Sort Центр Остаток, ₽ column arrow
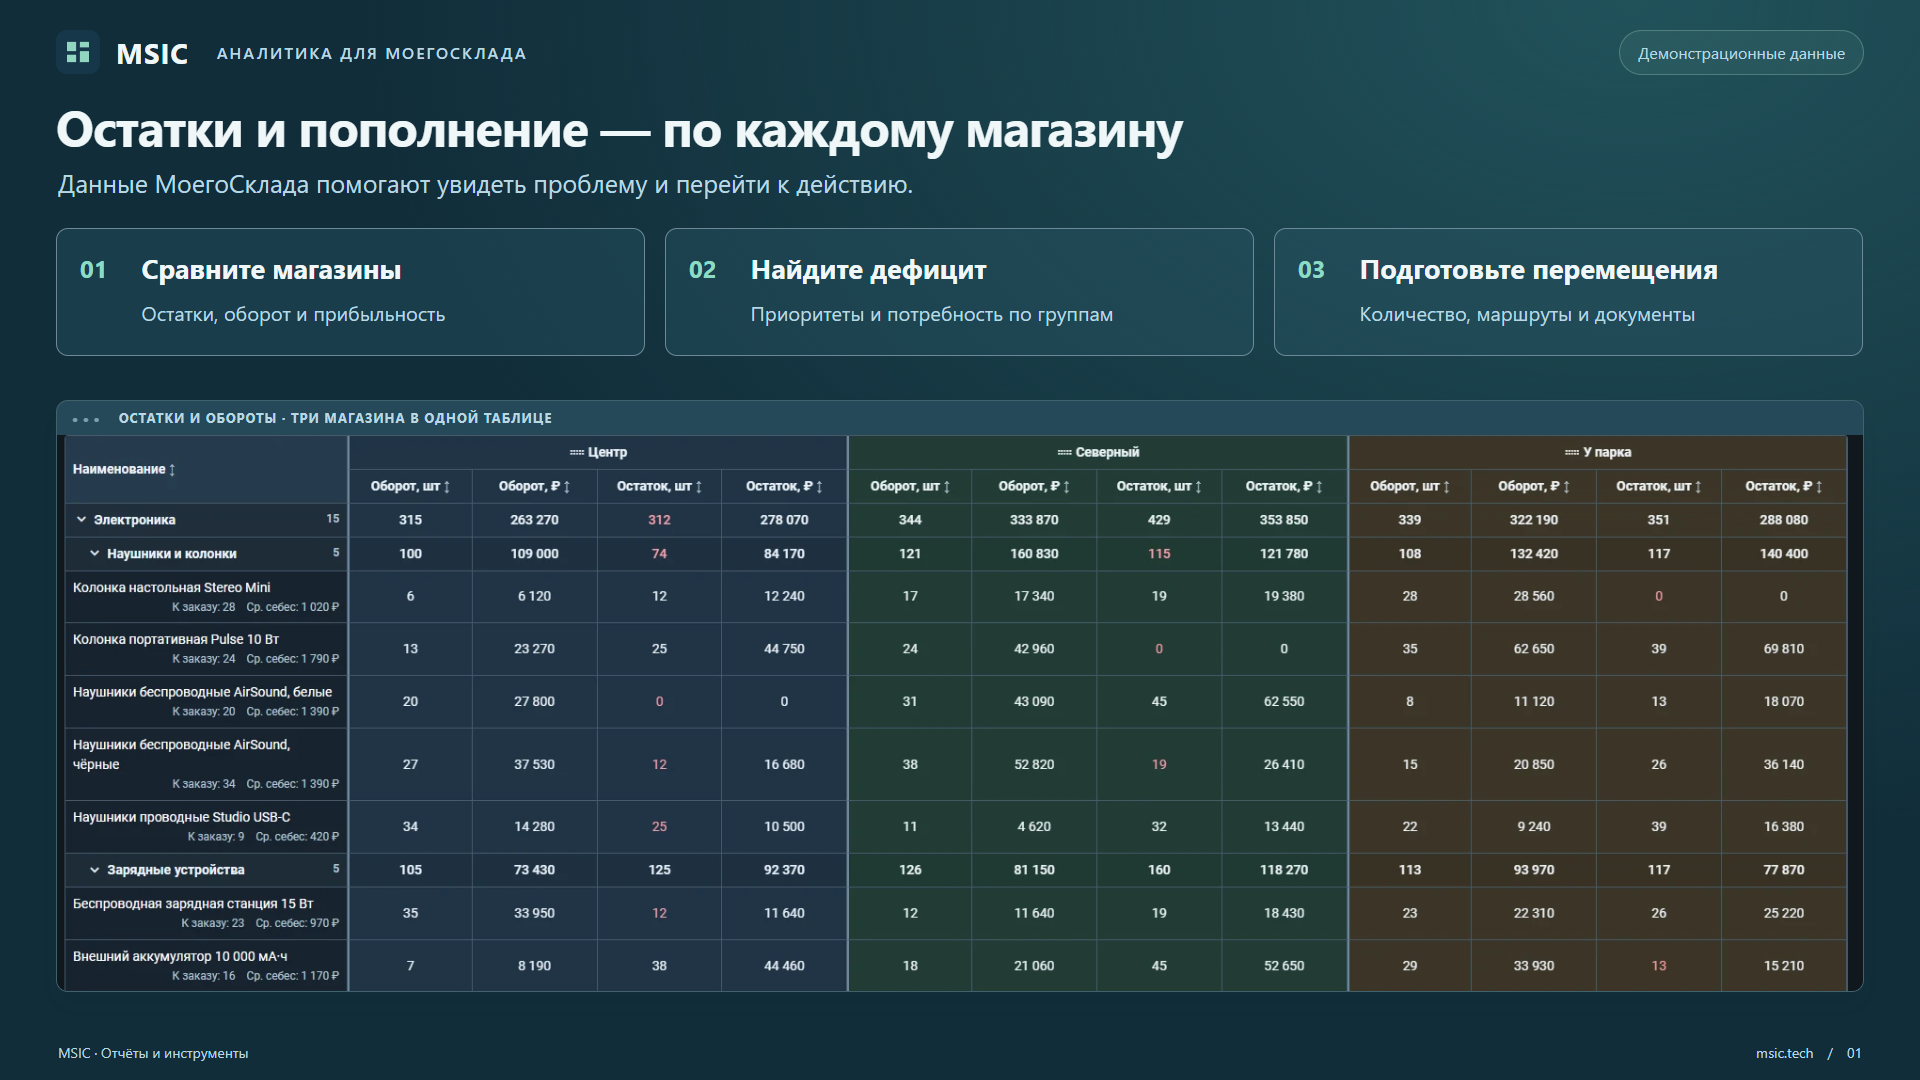The width and height of the screenshot is (1920, 1080). [x=819, y=487]
